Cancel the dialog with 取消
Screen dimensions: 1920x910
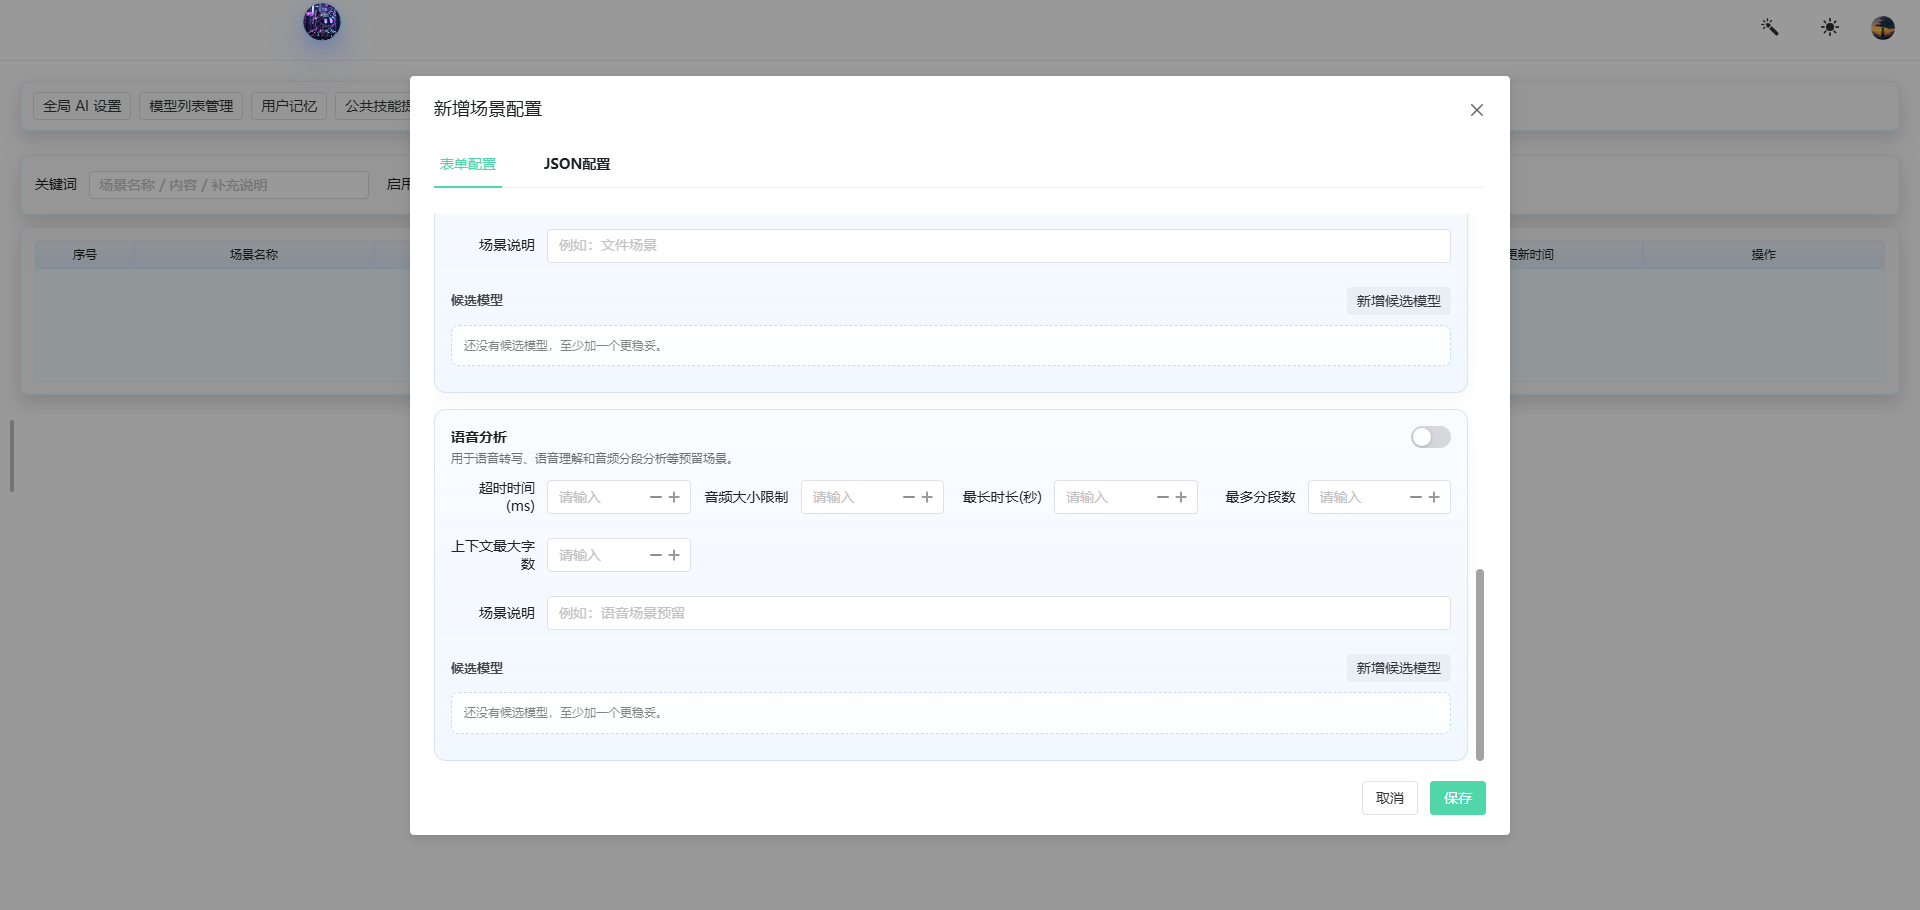coord(1389,798)
